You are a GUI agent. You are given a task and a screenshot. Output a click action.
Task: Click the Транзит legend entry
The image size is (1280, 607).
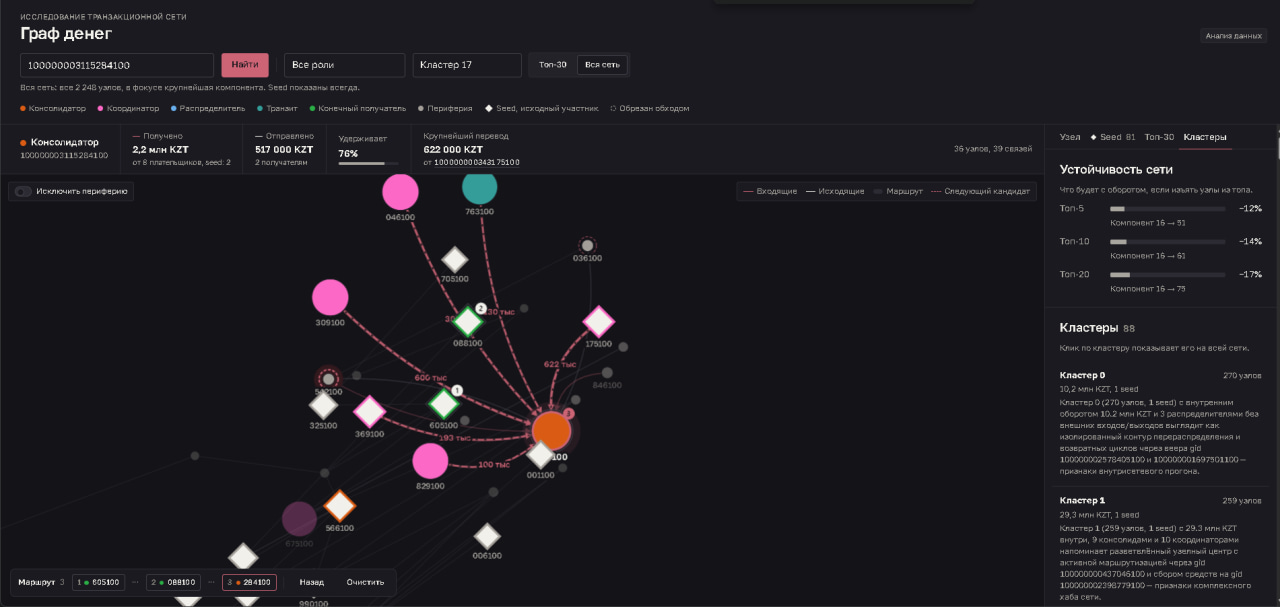coord(277,108)
